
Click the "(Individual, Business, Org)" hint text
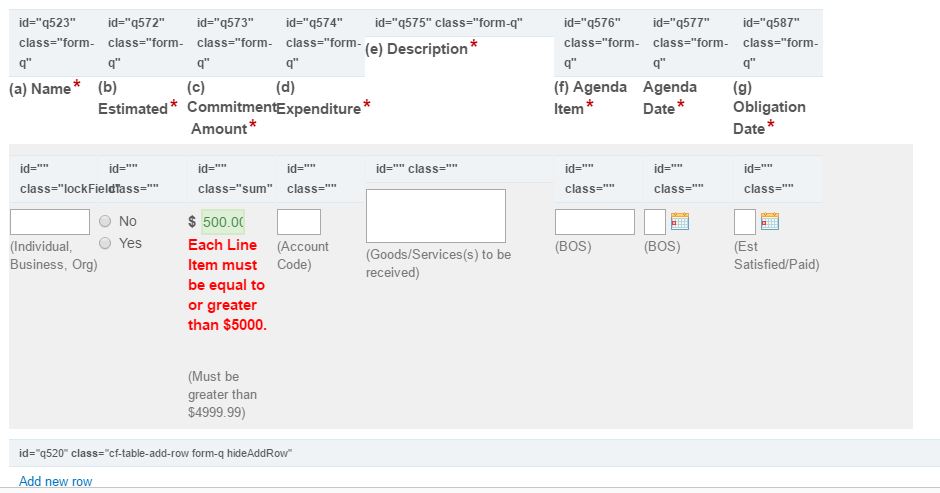coord(54,255)
